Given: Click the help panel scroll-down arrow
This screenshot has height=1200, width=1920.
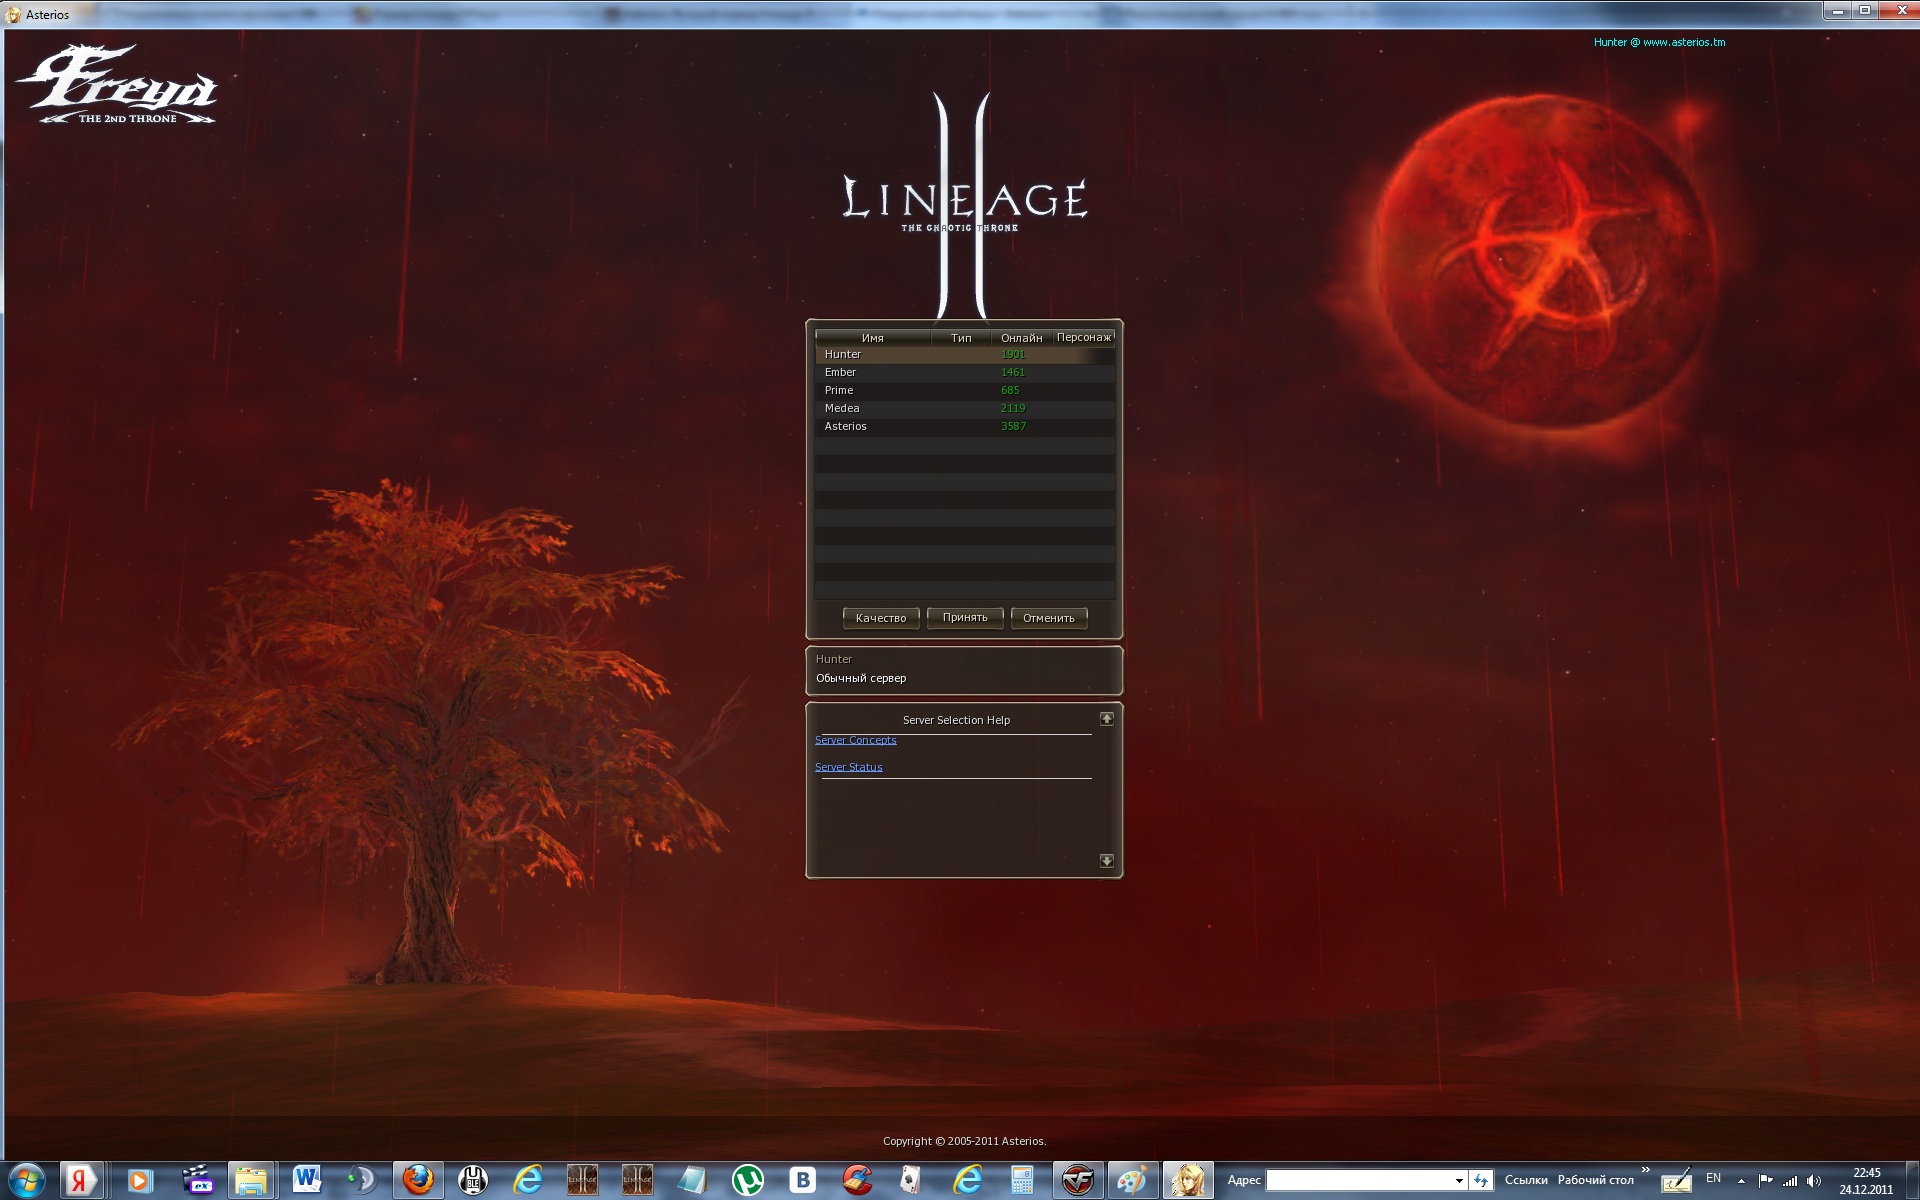Looking at the screenshot, I should [1107, 861].
